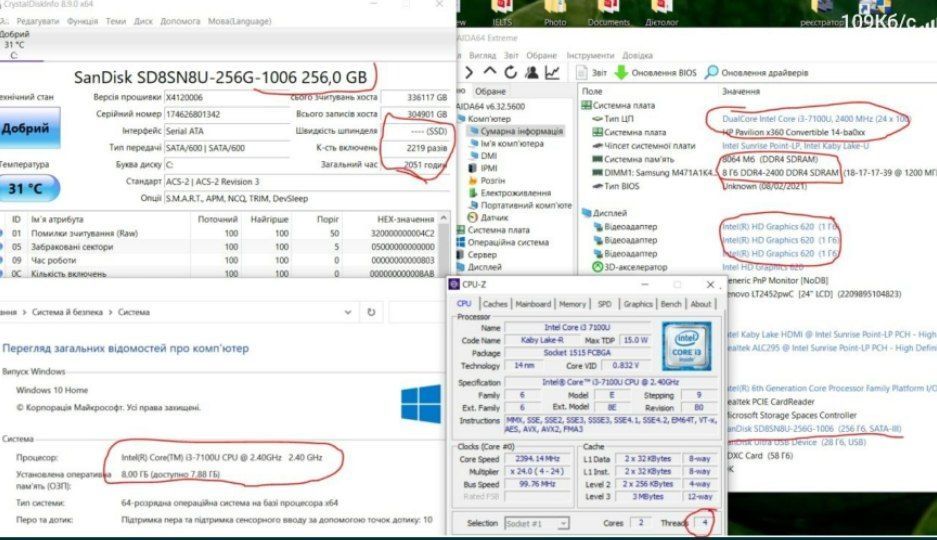Open Теми menu in CrystalDiskInfo
This screenshot has width=937, height=540.
pos(116,21)
